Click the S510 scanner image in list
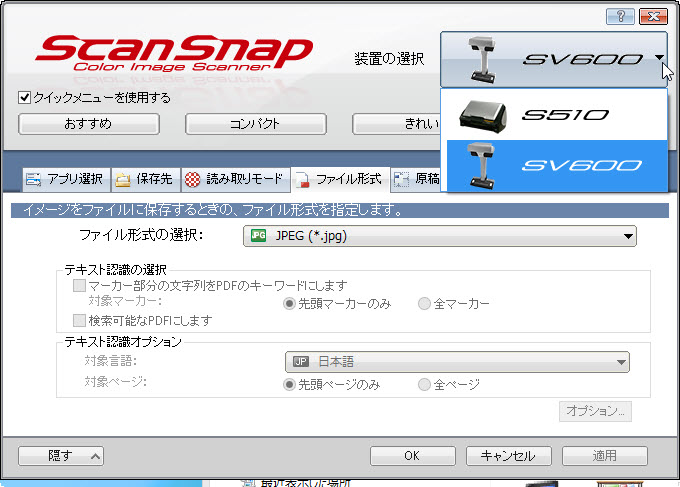The width and height of the screenshot is (680, 487). coord(483,115)
